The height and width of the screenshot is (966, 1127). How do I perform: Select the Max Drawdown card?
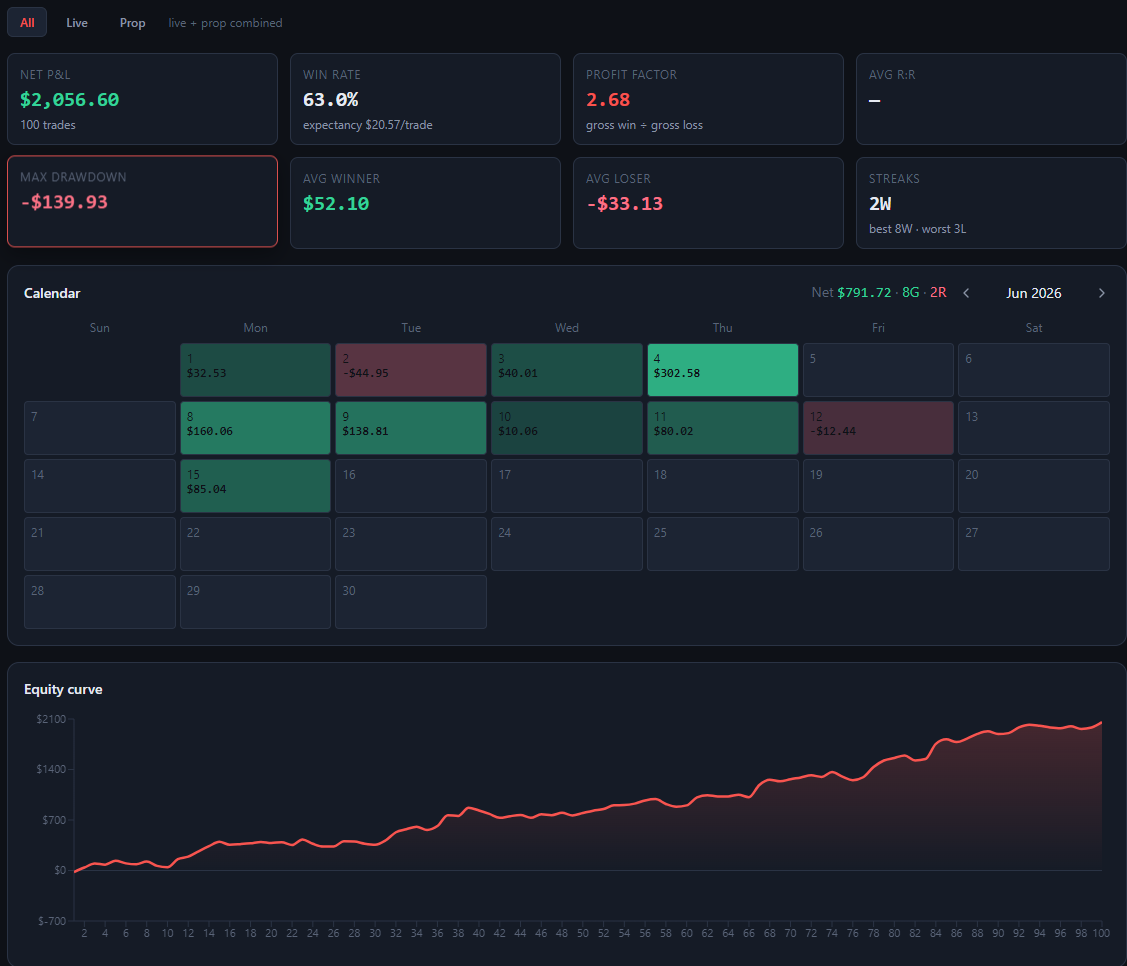tap(142, 201)
